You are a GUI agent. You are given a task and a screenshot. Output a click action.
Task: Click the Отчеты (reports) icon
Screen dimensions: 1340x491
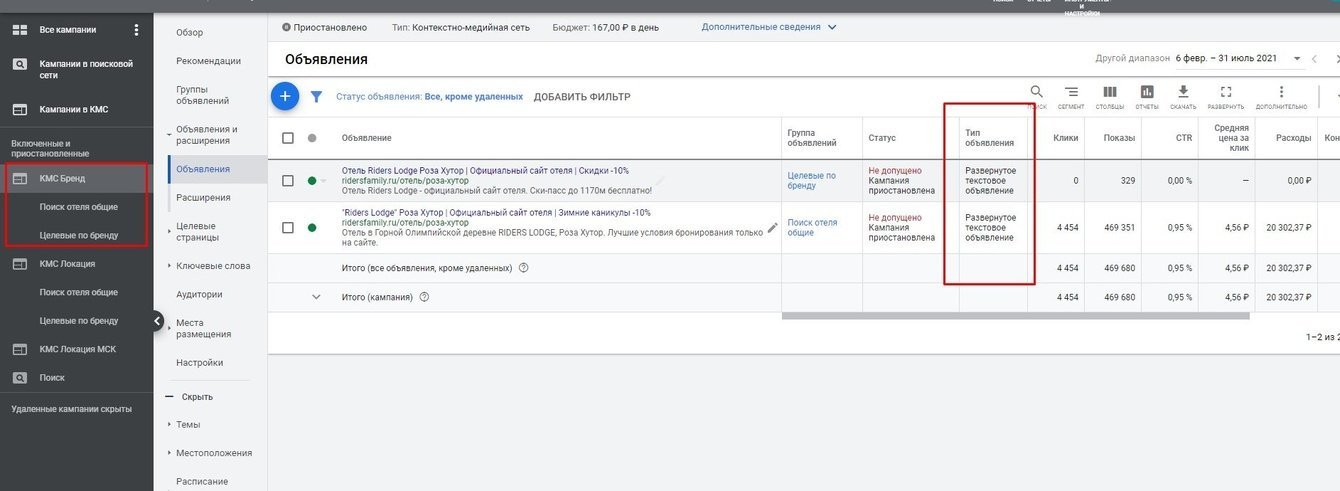click(x=1147, y=92)
